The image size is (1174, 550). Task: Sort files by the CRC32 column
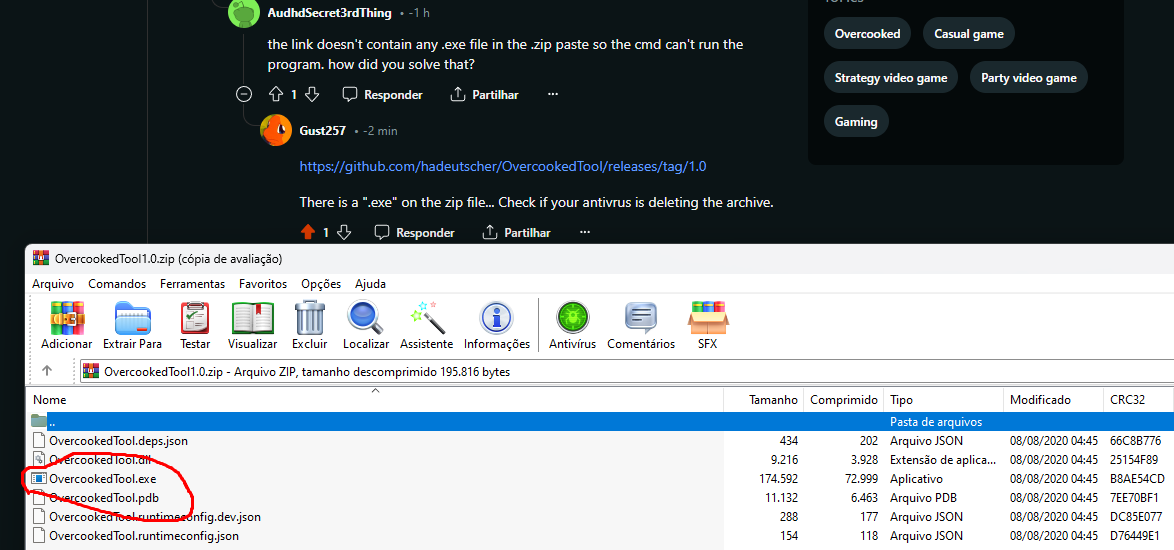coord(1138,400)
